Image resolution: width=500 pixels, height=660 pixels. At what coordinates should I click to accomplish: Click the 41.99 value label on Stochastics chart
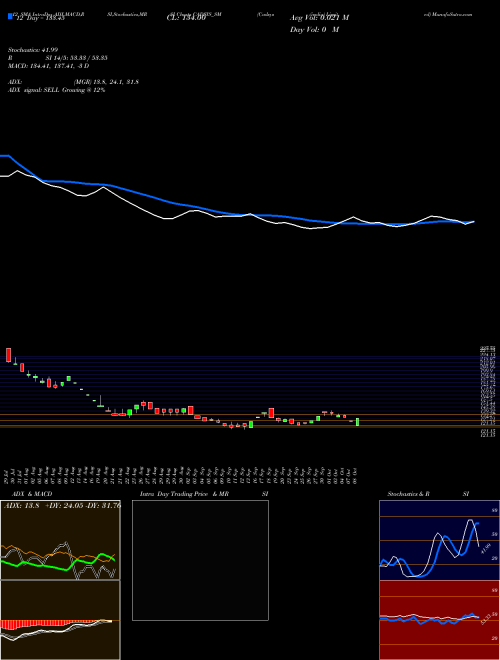coord(485,549)
